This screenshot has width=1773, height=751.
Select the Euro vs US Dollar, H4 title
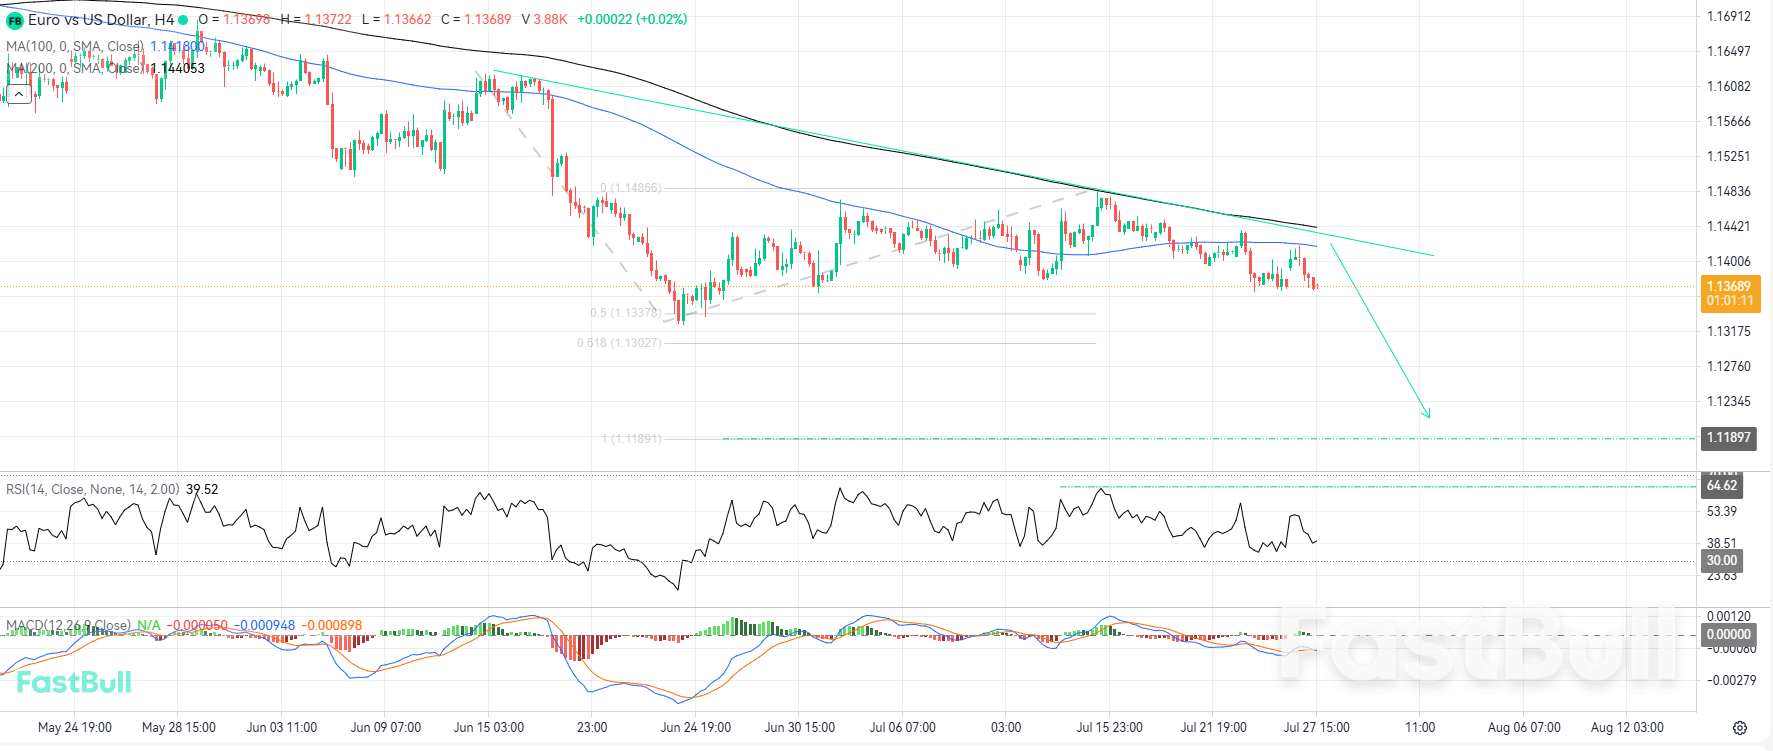tap(101, 20)
